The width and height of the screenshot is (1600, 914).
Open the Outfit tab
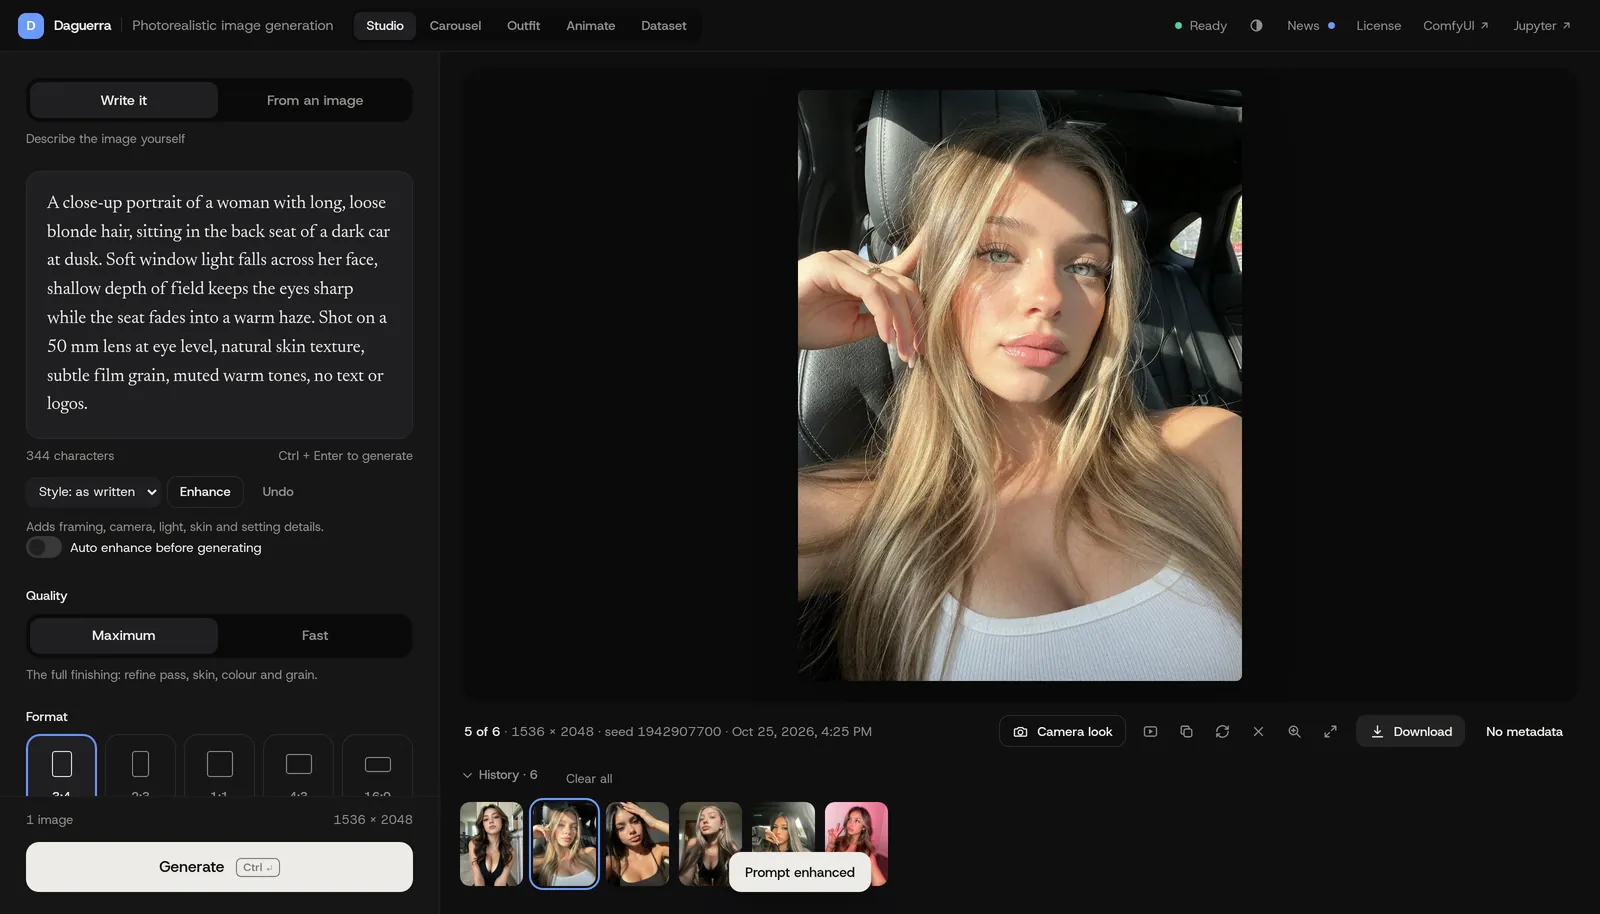click(523, 25)
